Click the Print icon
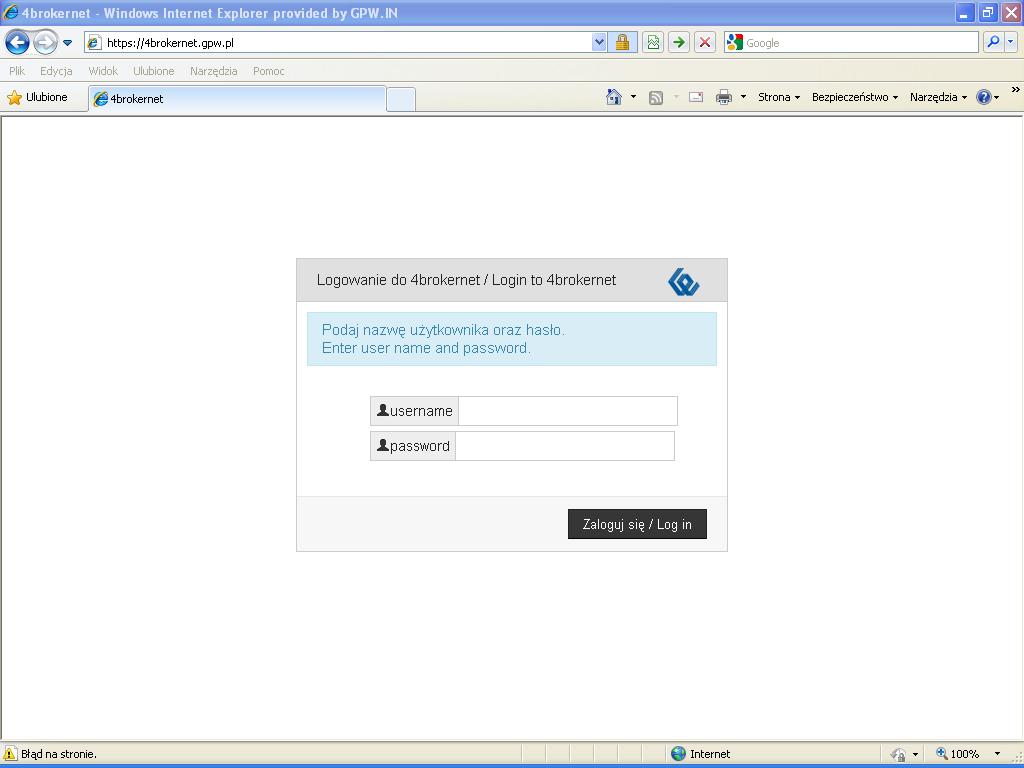 [x=724, y=97]
